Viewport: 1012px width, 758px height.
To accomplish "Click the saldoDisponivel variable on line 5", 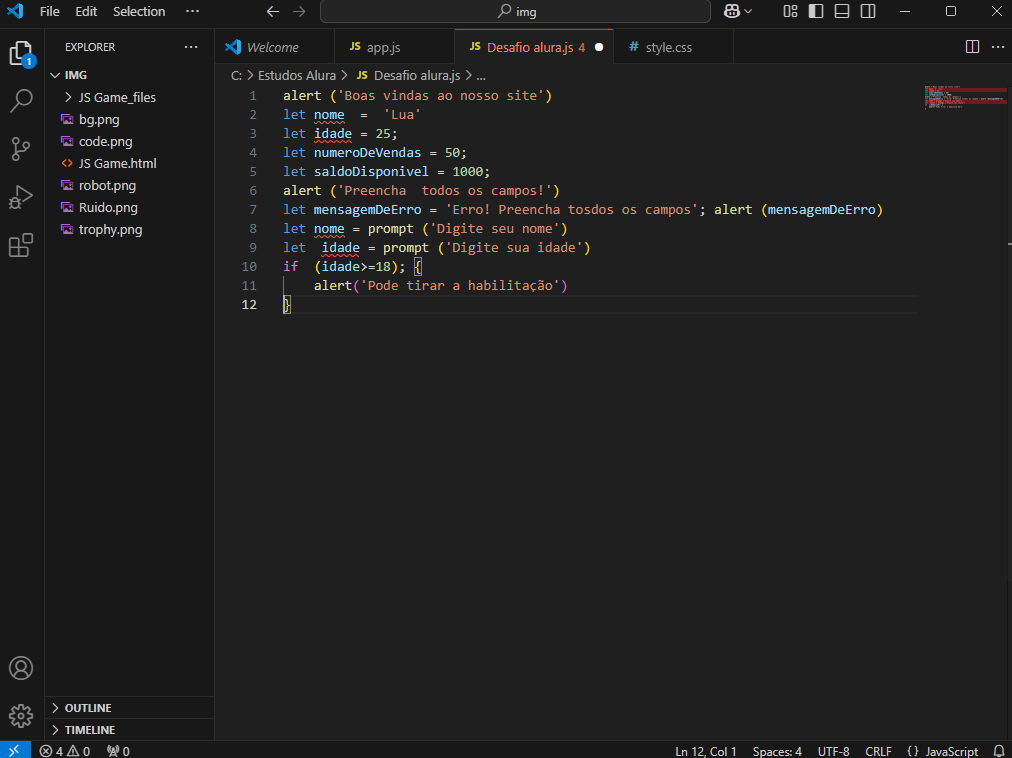I will click(x=371, y=171).
